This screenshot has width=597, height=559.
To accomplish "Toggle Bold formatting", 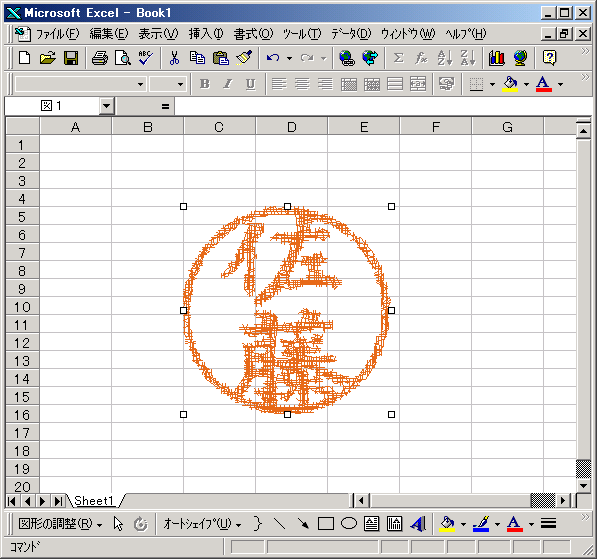I will click(x=205, y=84).
